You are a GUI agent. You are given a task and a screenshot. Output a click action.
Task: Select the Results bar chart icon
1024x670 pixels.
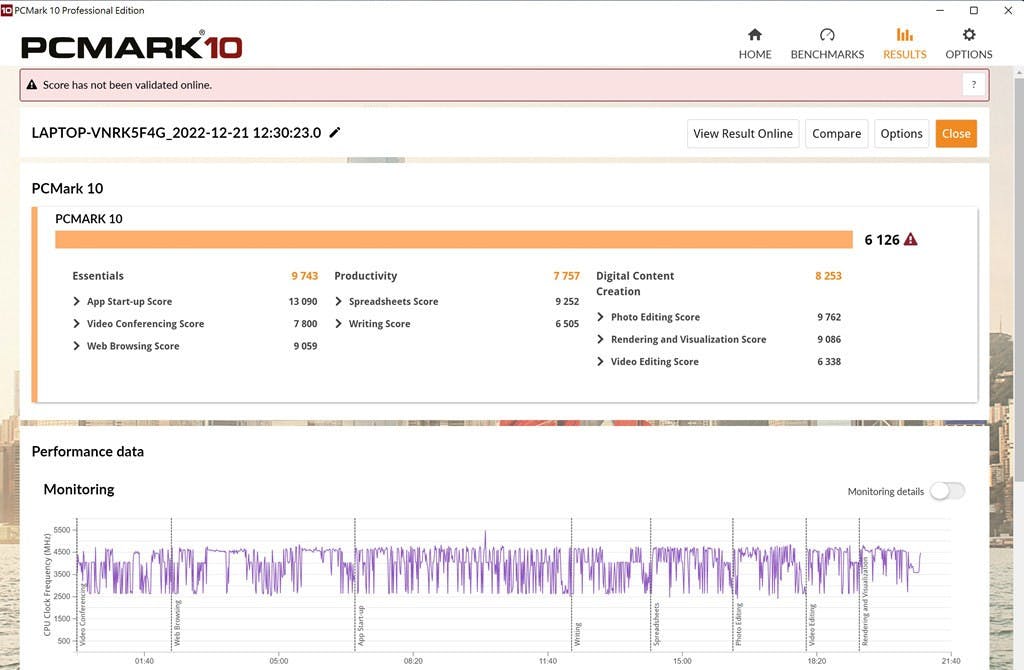point(904,35)
